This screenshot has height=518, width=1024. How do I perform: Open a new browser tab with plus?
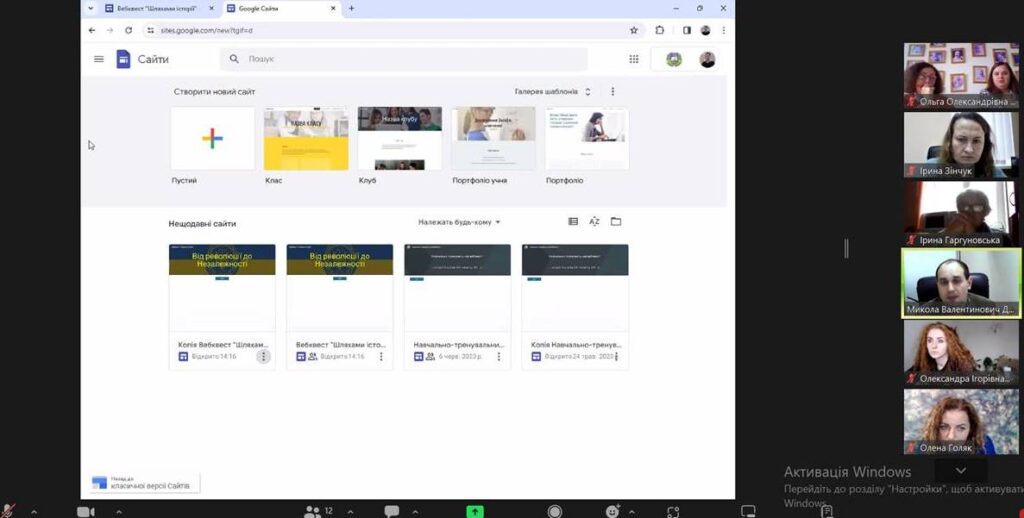coord(351,8)
